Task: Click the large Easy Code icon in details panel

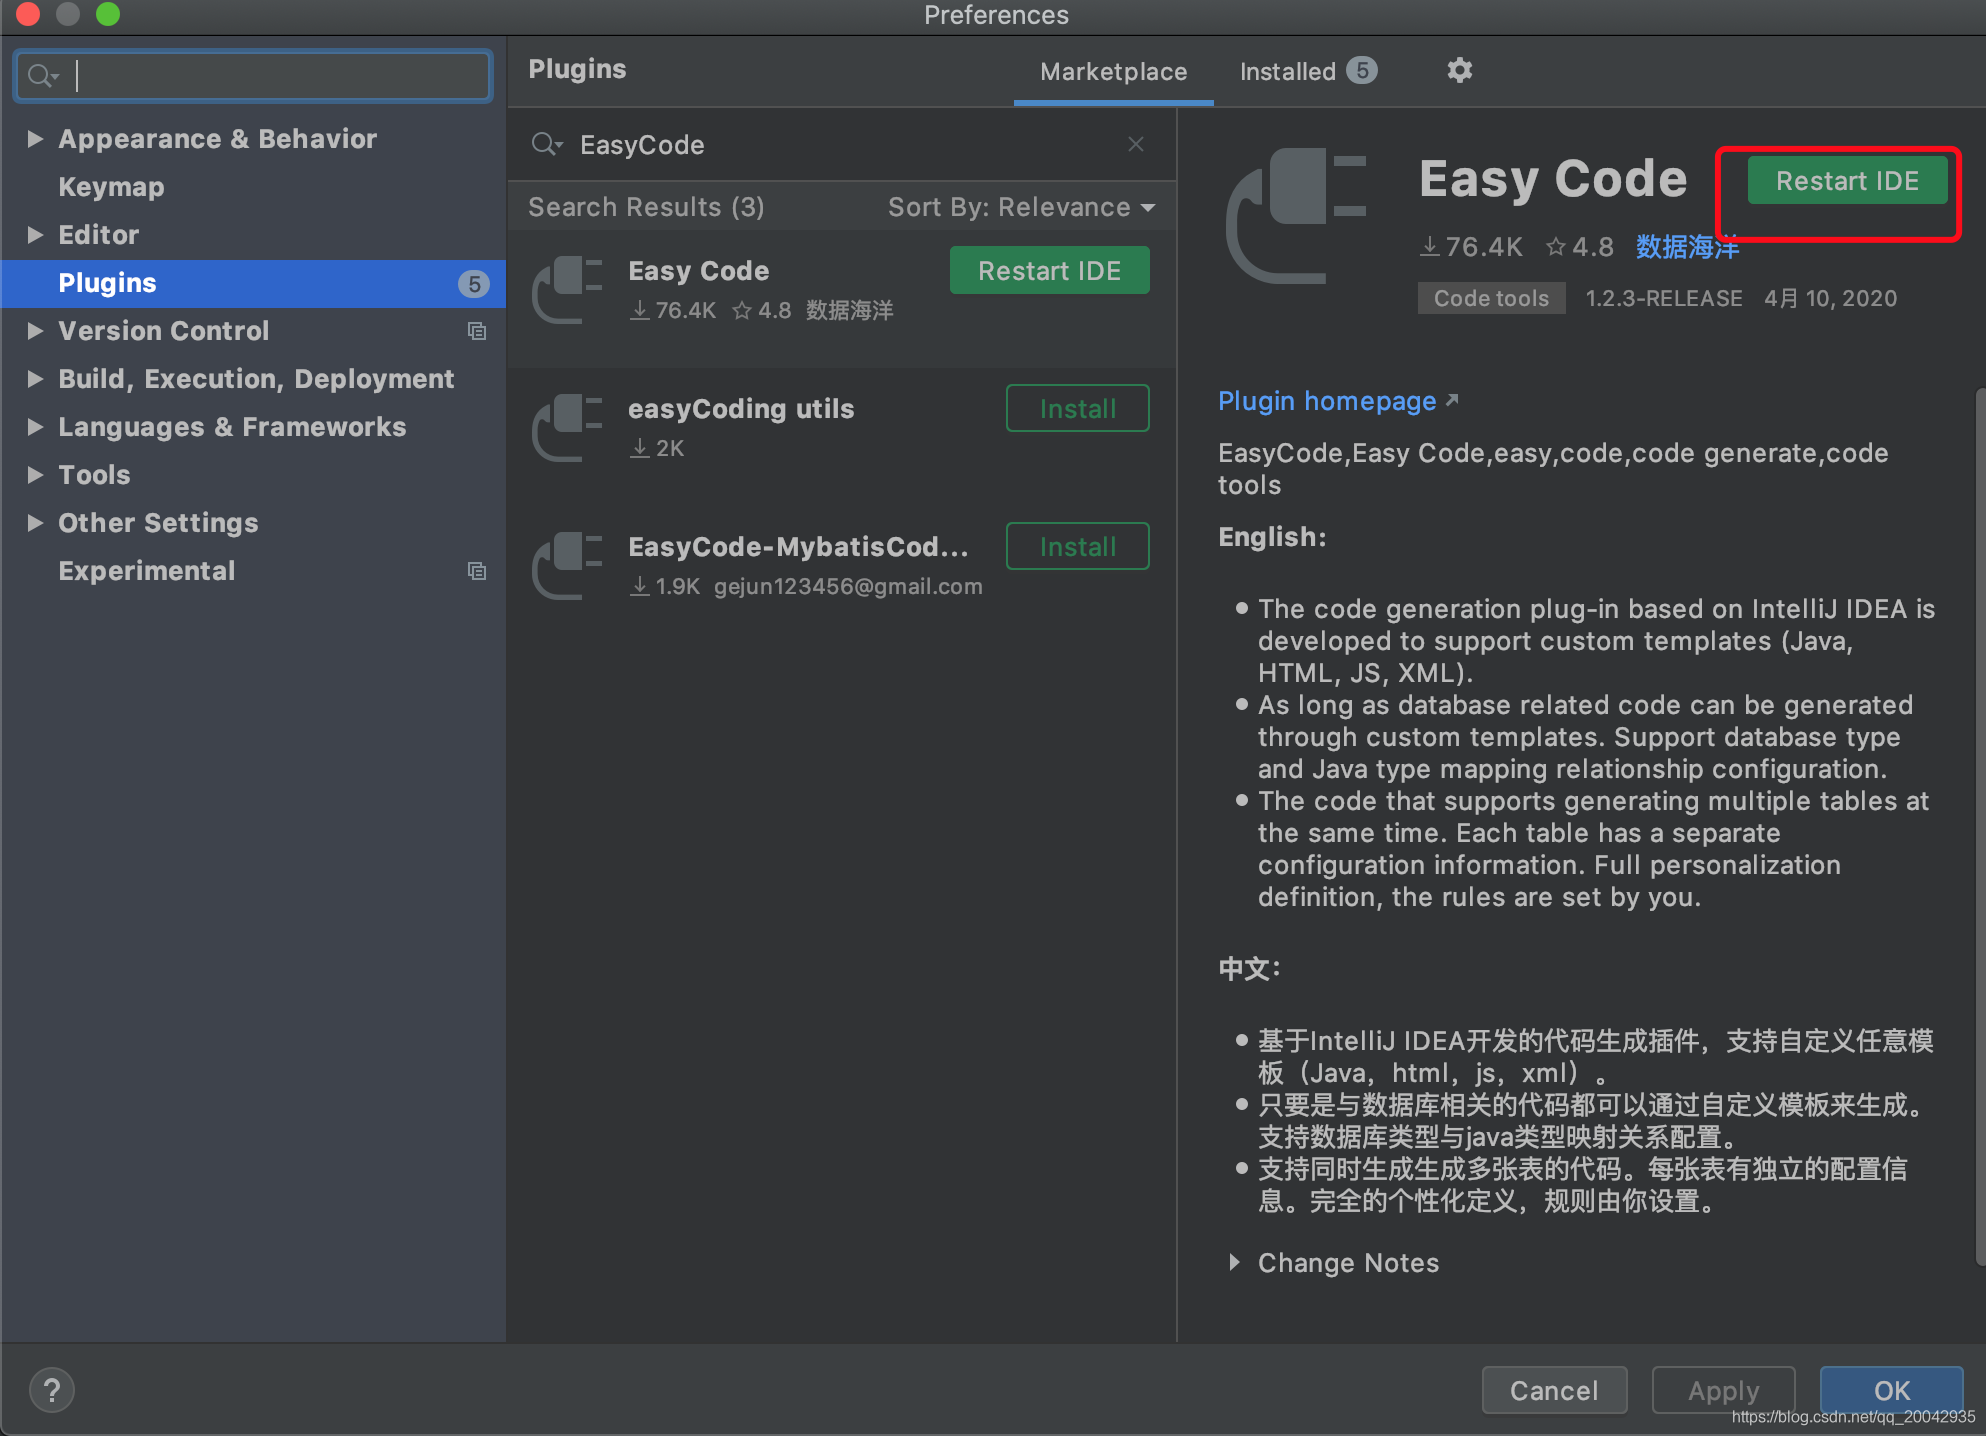Action: pyautogui.click(x=1297, y=215)
